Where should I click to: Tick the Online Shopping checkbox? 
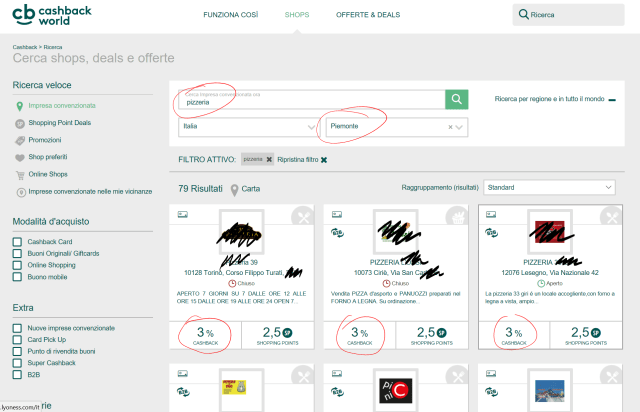pyautogui.click(x=17, y=265)
